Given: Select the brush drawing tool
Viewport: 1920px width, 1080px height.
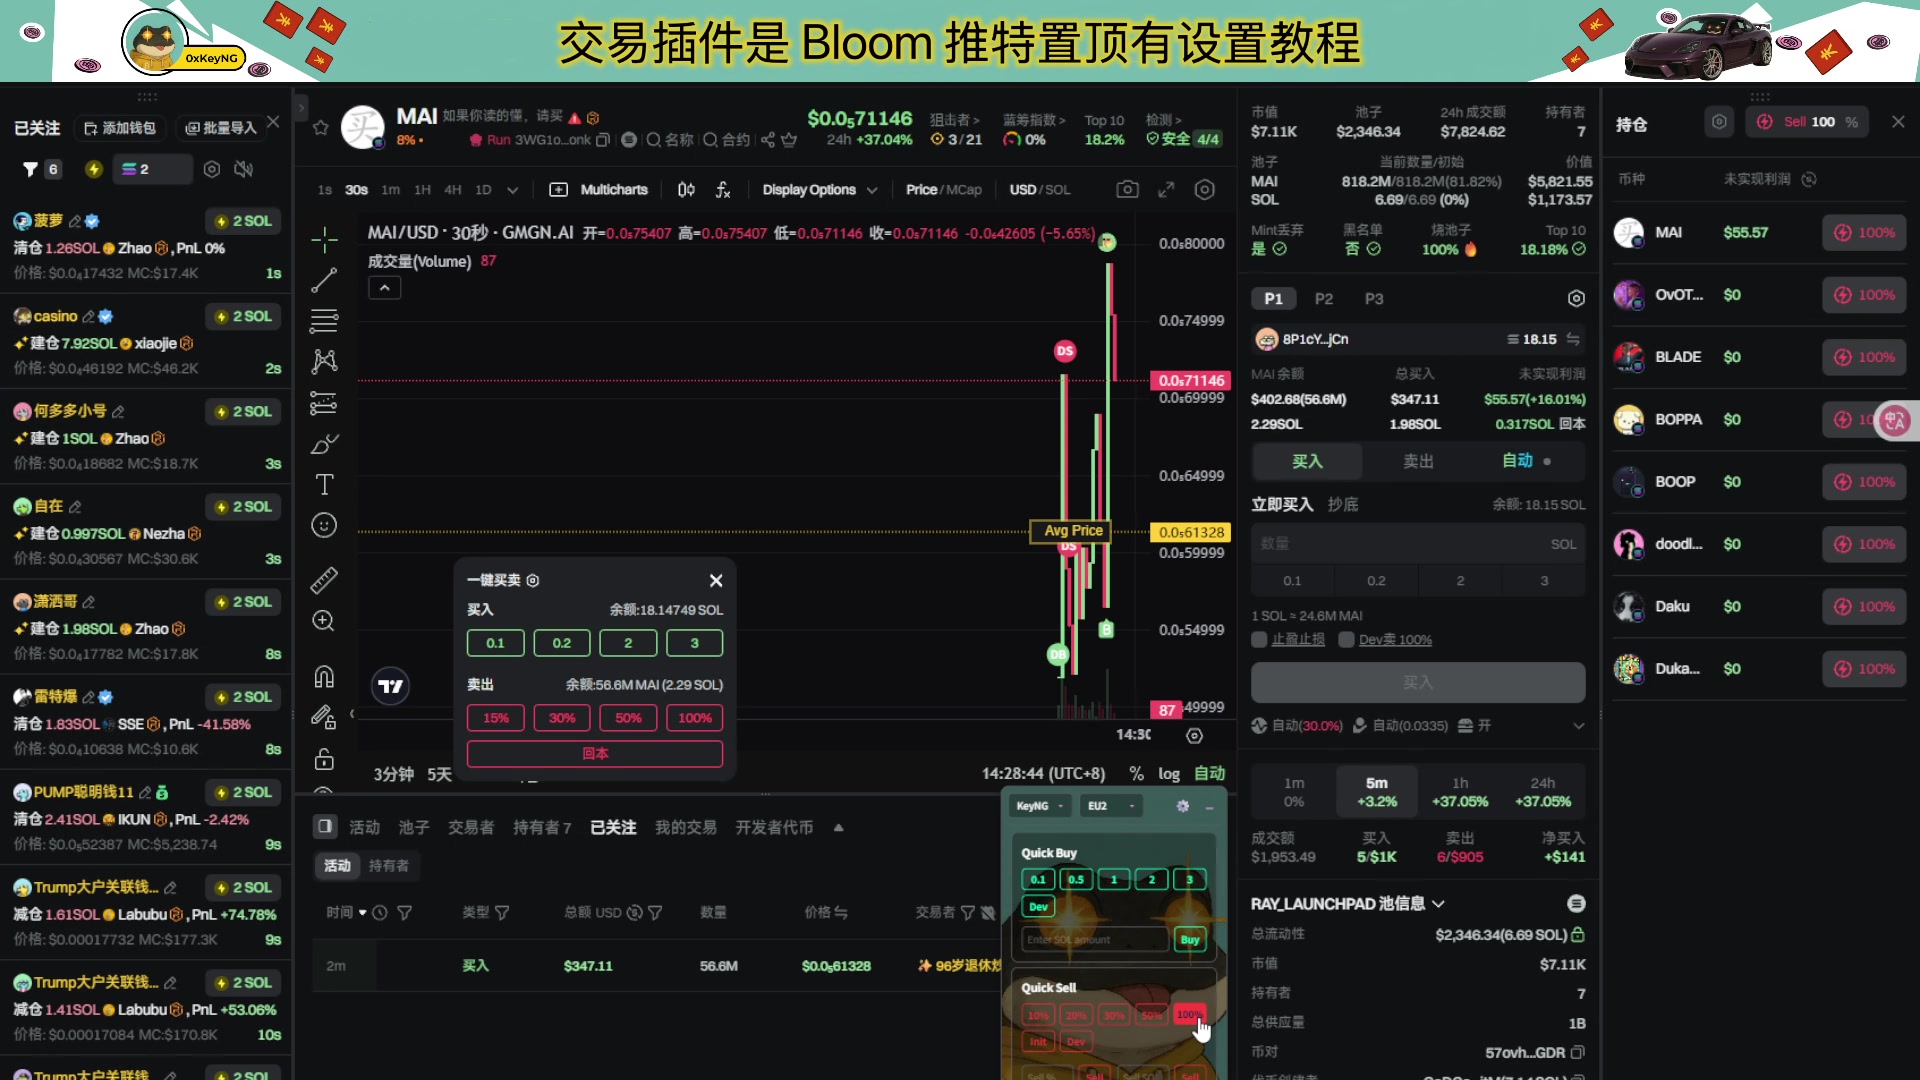Looking at the screenshot, I should coord(324,444).
